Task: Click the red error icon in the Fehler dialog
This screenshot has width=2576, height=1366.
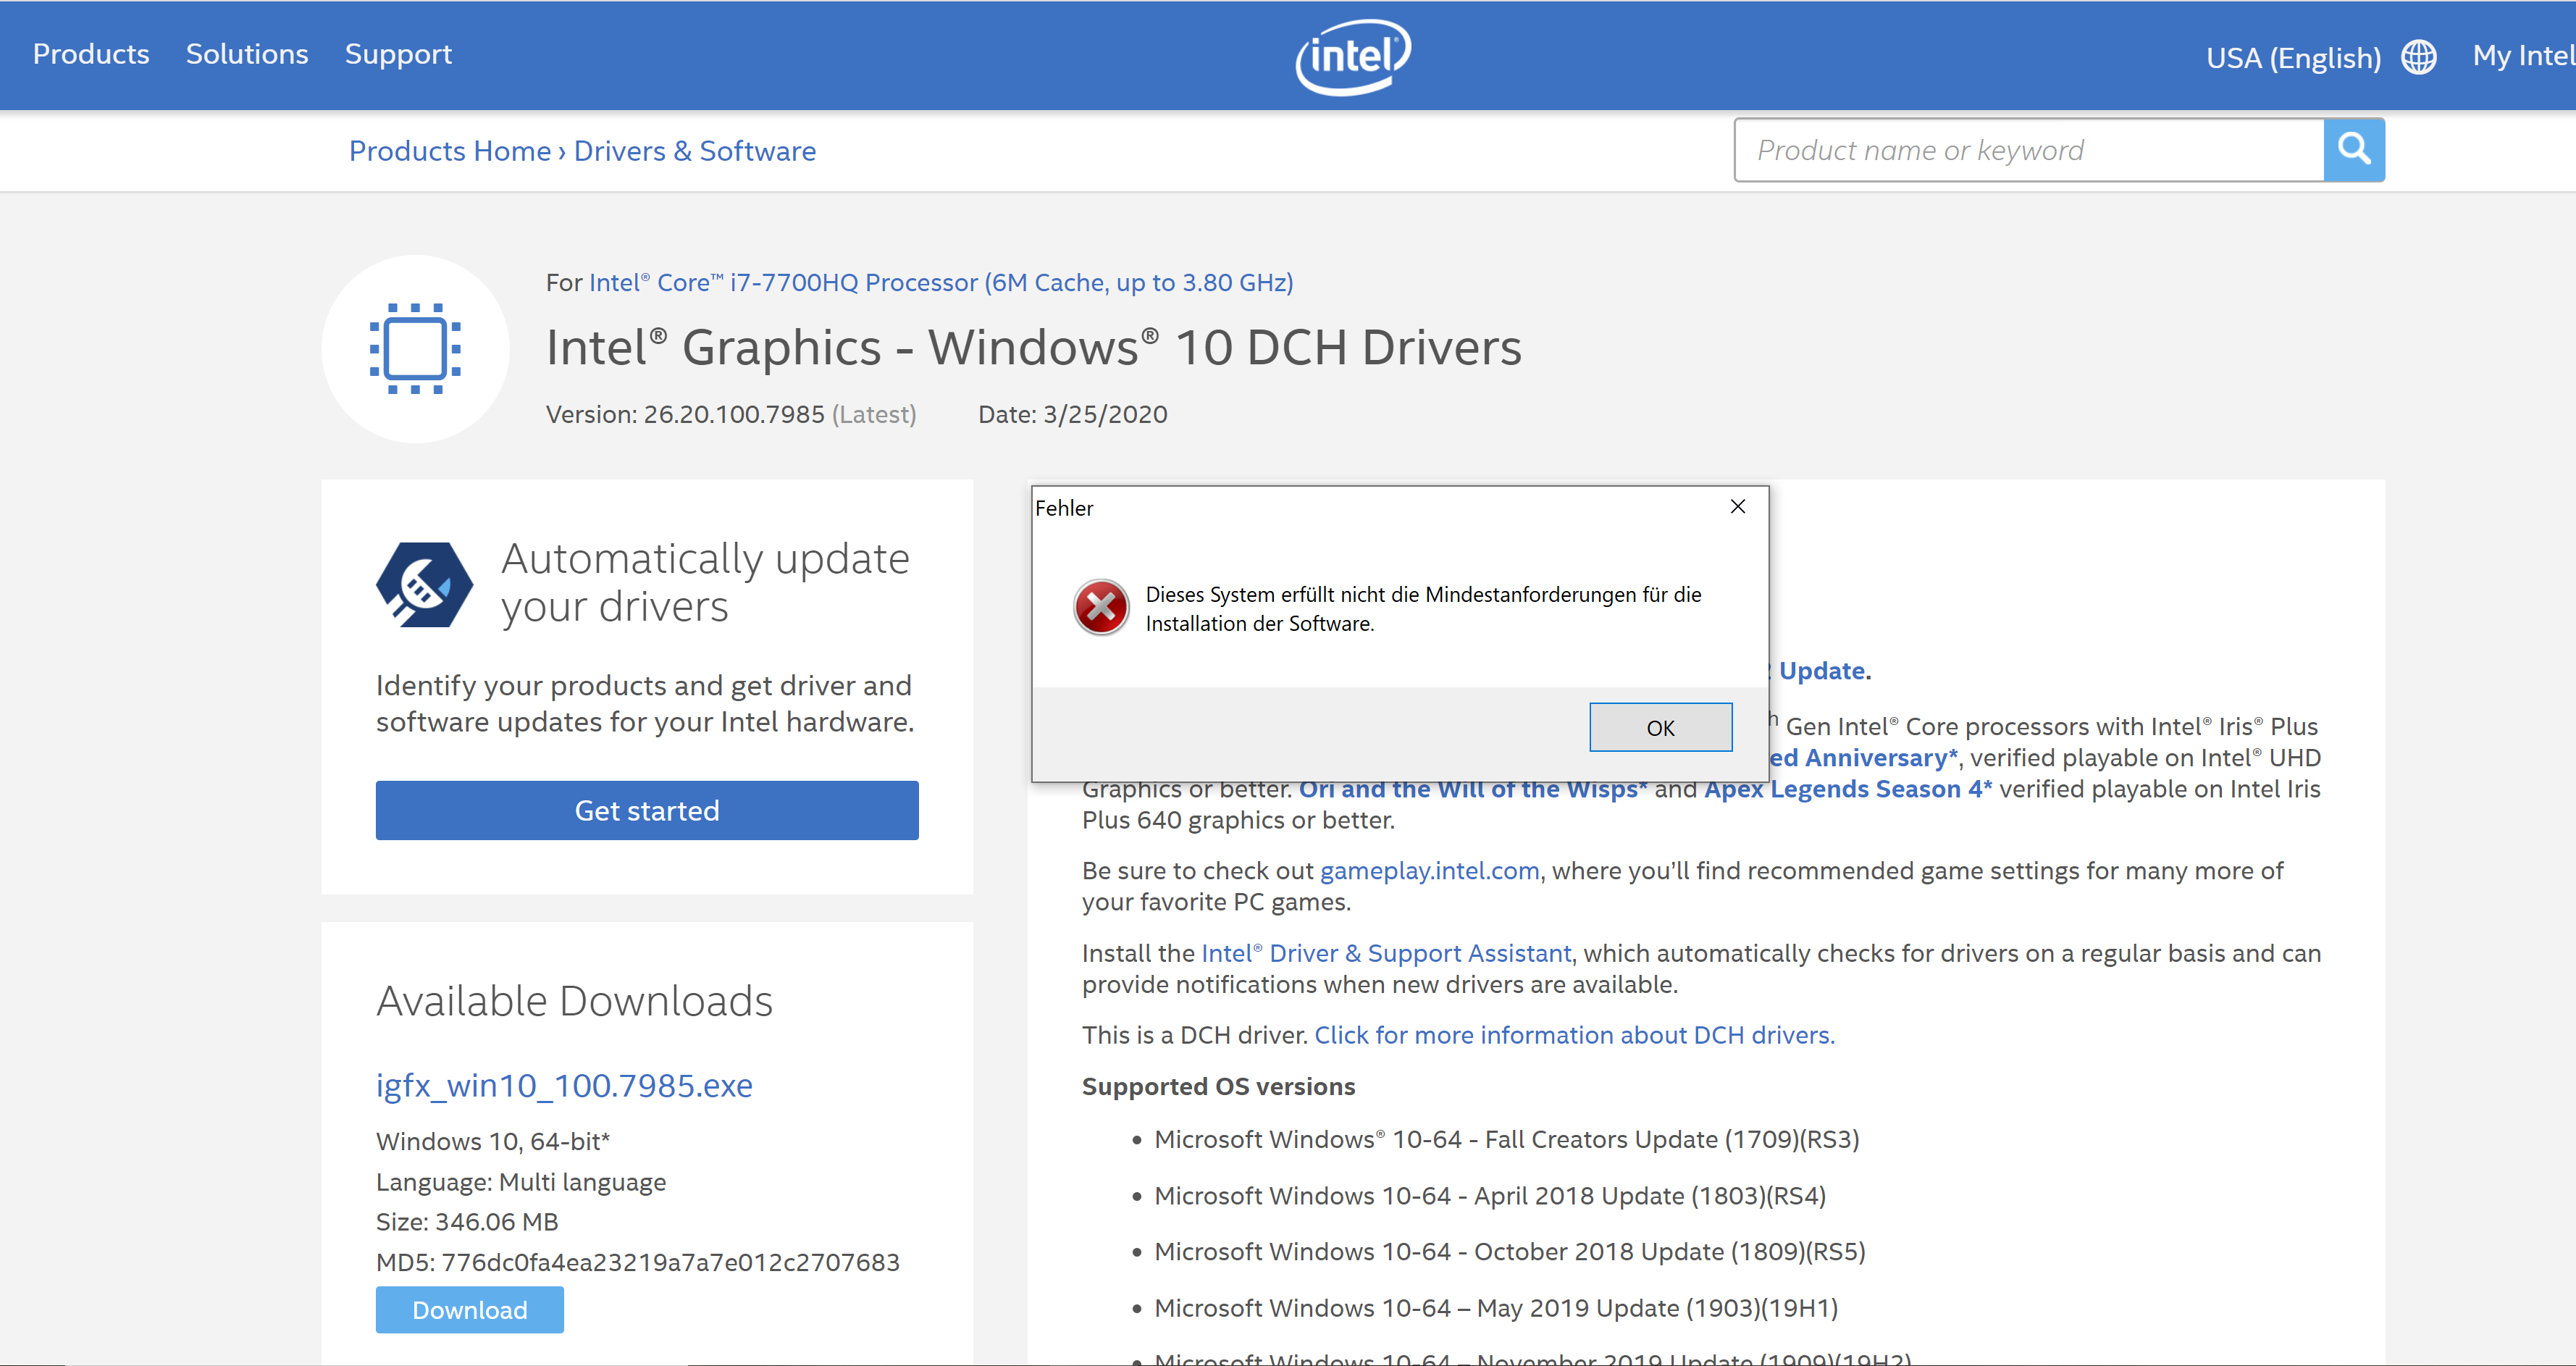Action: point(1101,606)
